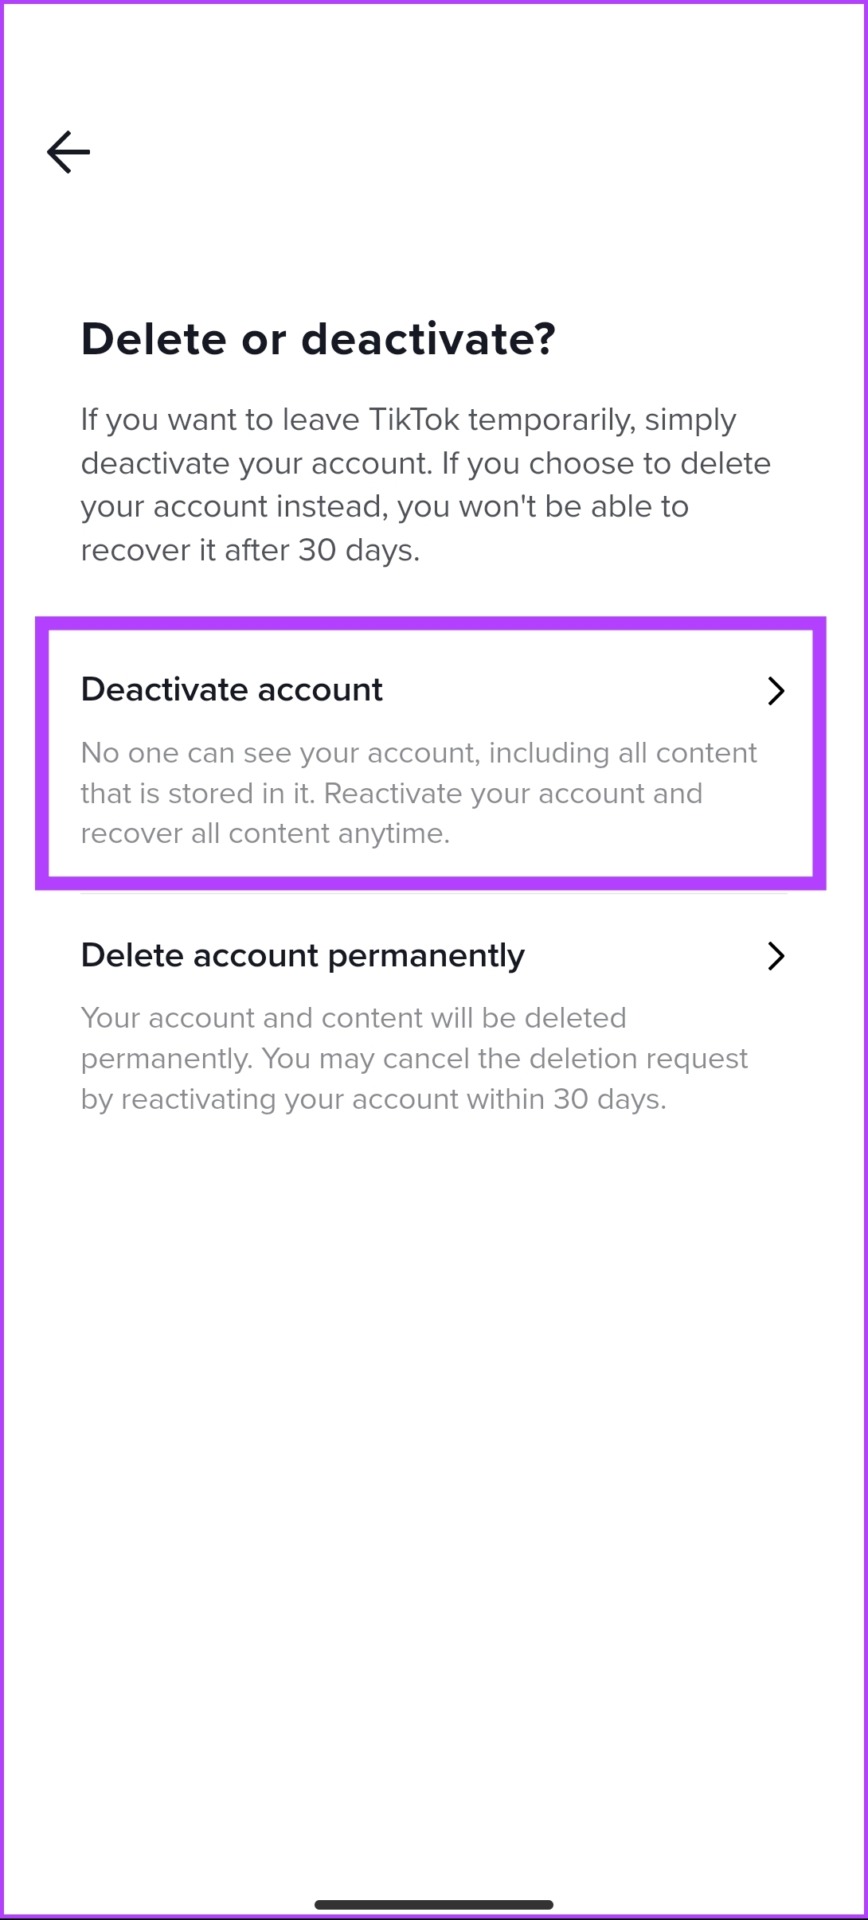Click the 'permanently. You may cancel the deletion' line
868x1920 pixels.
pyautogui.click(x=414, y=1058)
